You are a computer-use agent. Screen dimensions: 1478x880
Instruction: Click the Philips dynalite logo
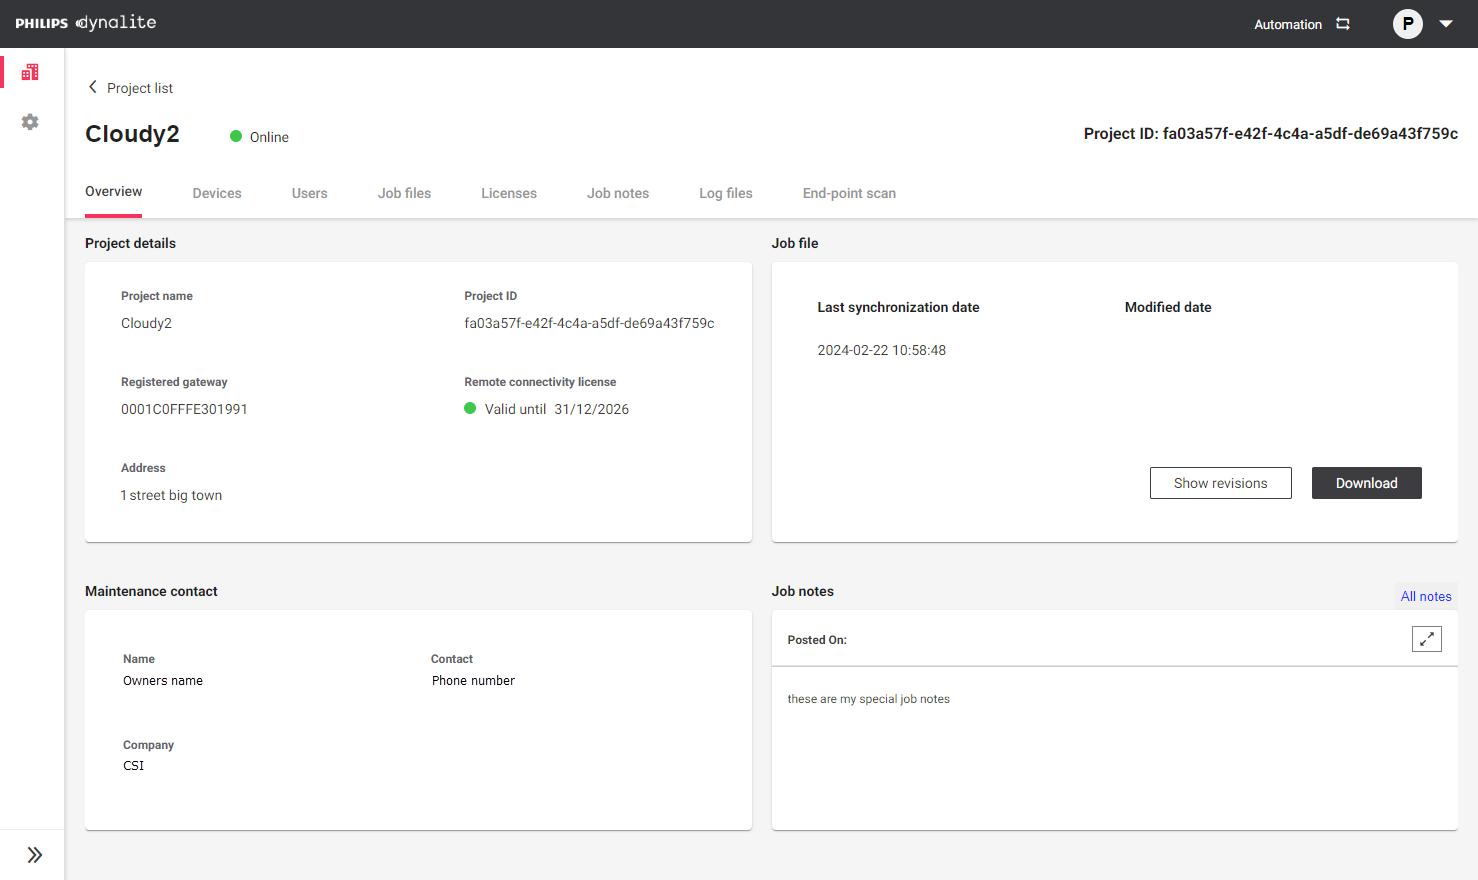pyautogui.click(x=84, y=21)
